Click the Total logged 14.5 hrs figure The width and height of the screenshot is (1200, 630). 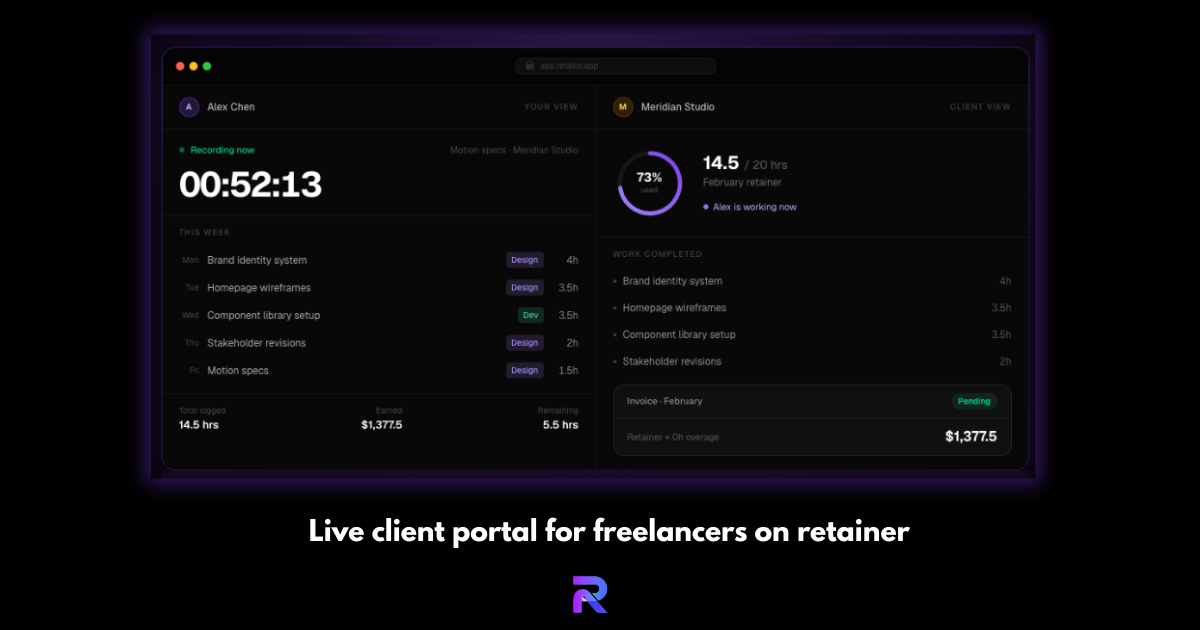pyautogui.click(x=198, y=424)
